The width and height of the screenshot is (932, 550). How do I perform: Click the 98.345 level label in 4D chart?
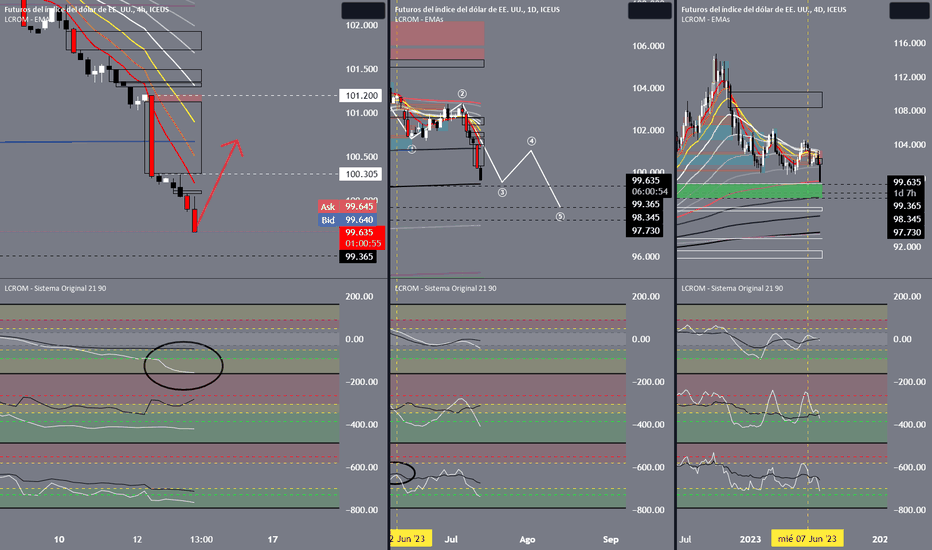coord(906,219)
